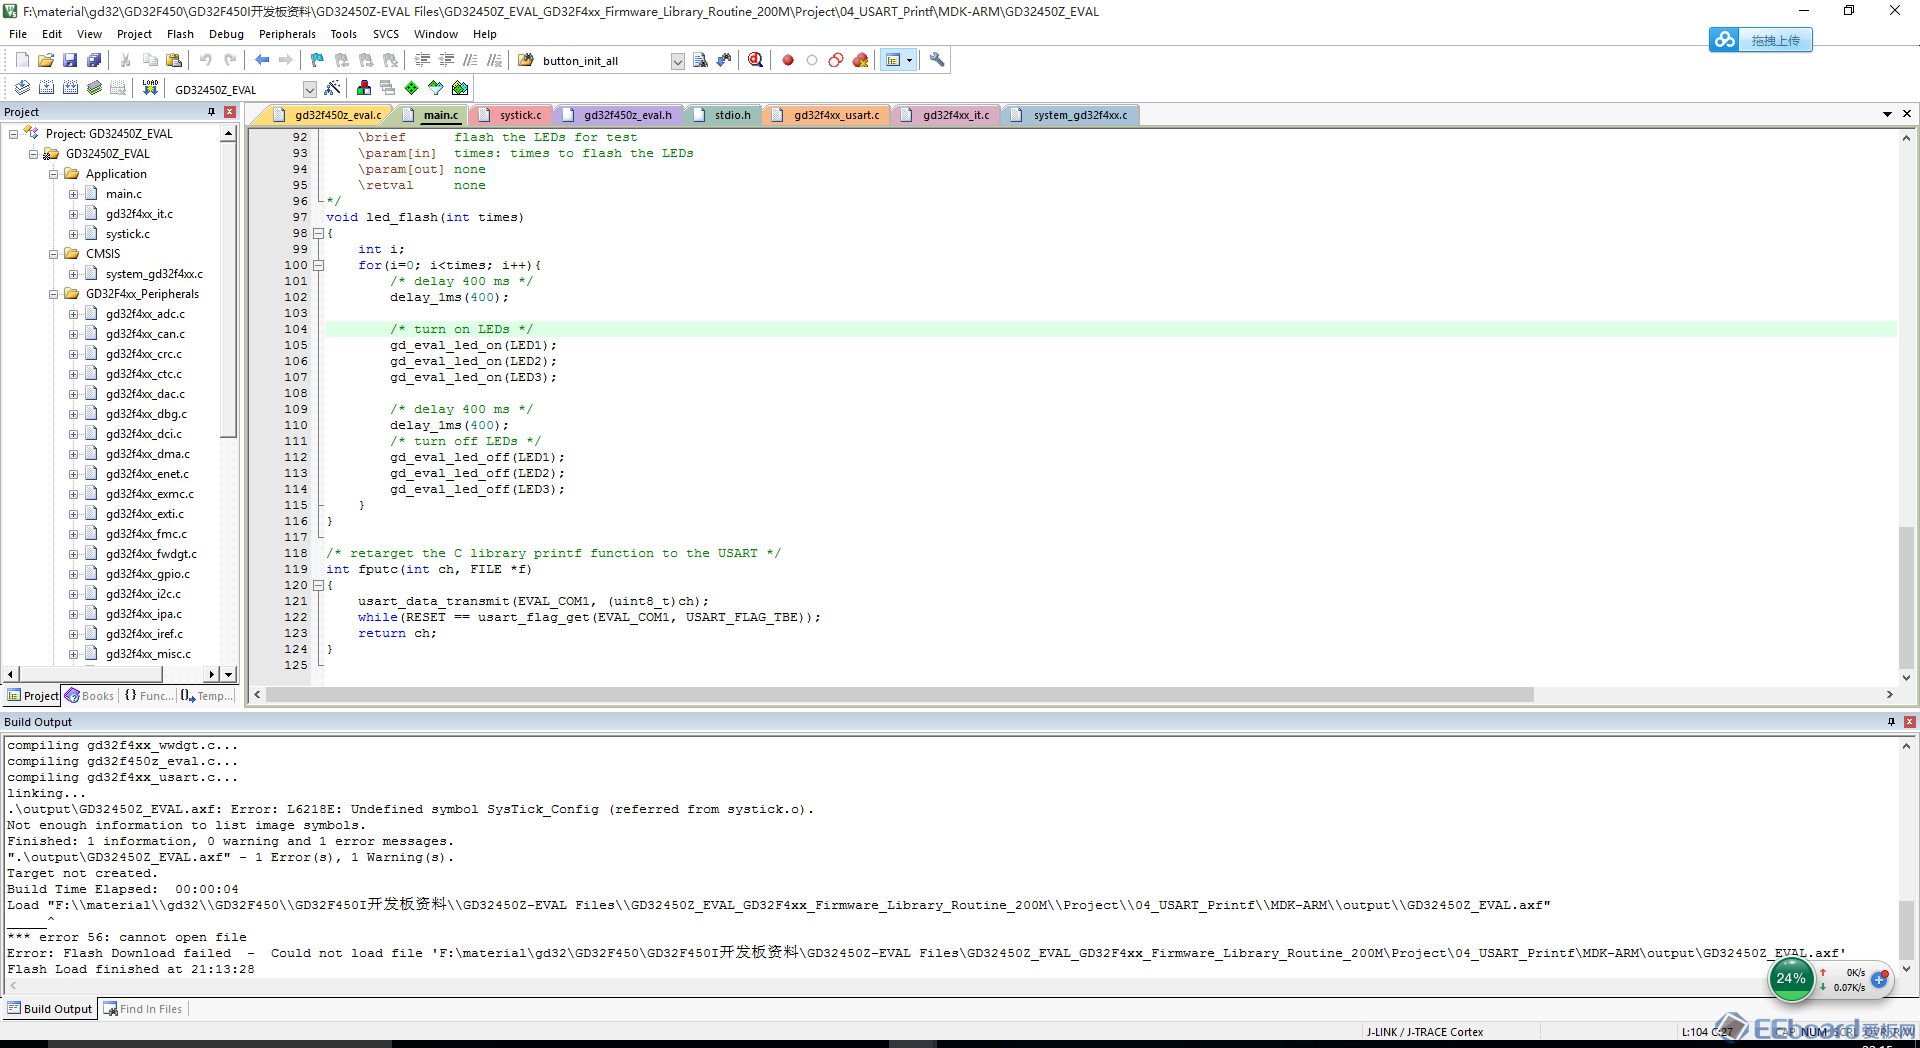Open the editor tab list dropdown arrow
Viewport: 1920px width, 1048px height.
pos(1887,114)
